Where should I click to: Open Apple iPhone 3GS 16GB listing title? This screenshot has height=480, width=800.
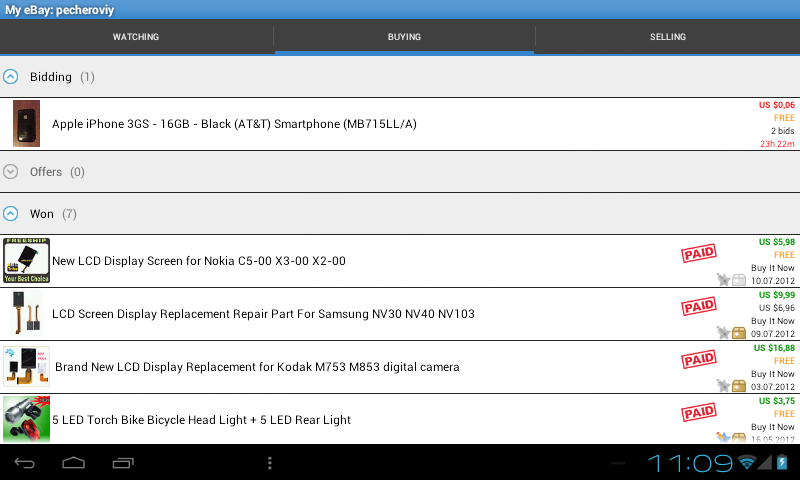coord(234,124)
